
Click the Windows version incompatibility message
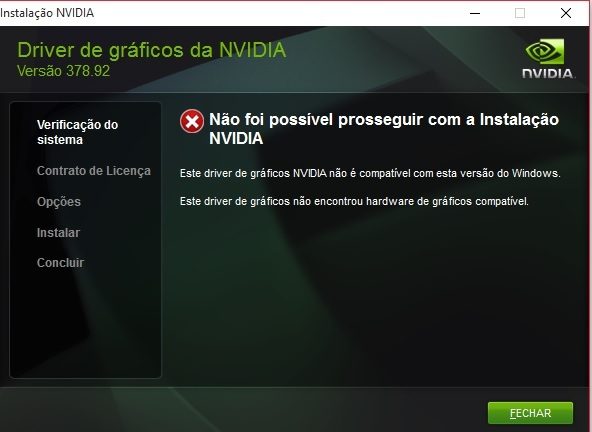370,173
